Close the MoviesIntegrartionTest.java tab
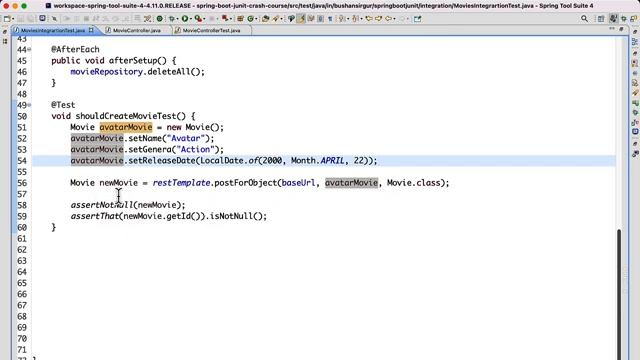 (91, 30)
